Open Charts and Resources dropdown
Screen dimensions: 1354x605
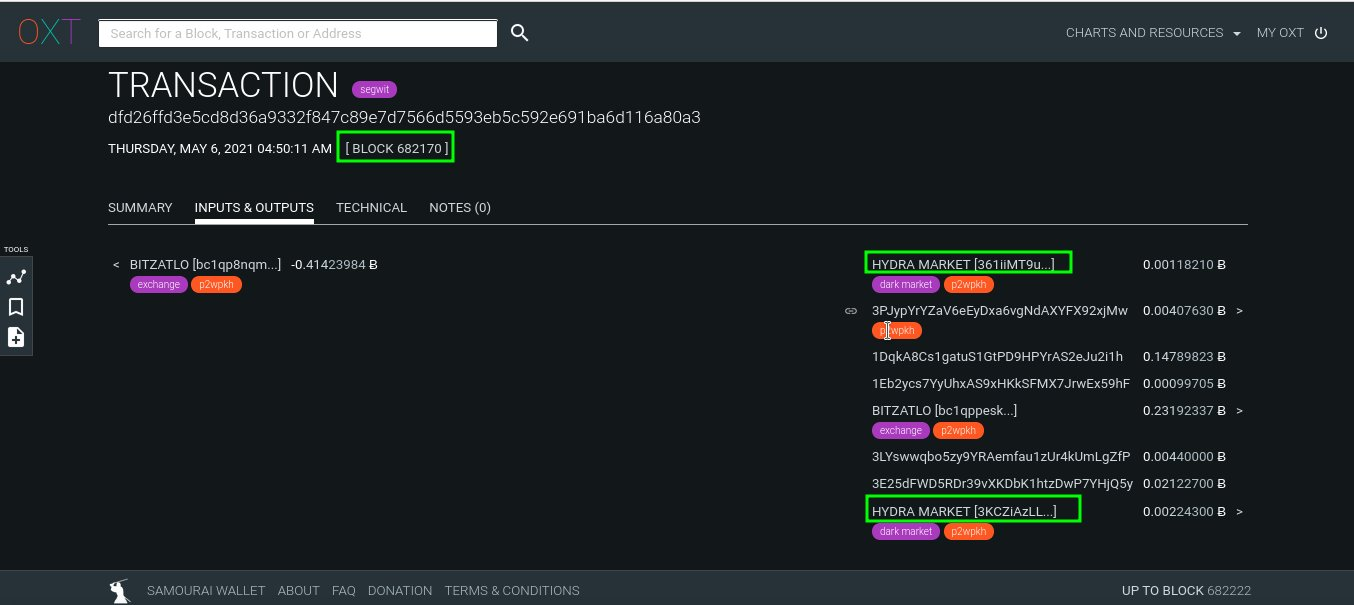pos(1153,33)
